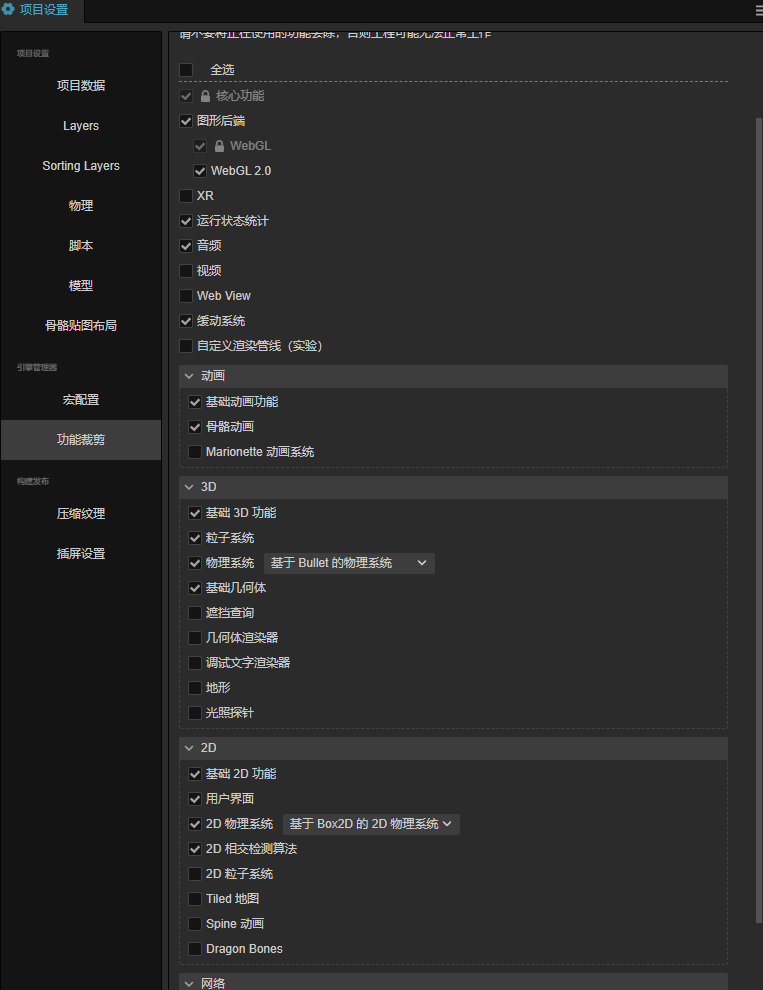The width and height of the screenshot is (763, 990).
Task: Open the 宏配置 sidebar item
Action: [81, 400]
